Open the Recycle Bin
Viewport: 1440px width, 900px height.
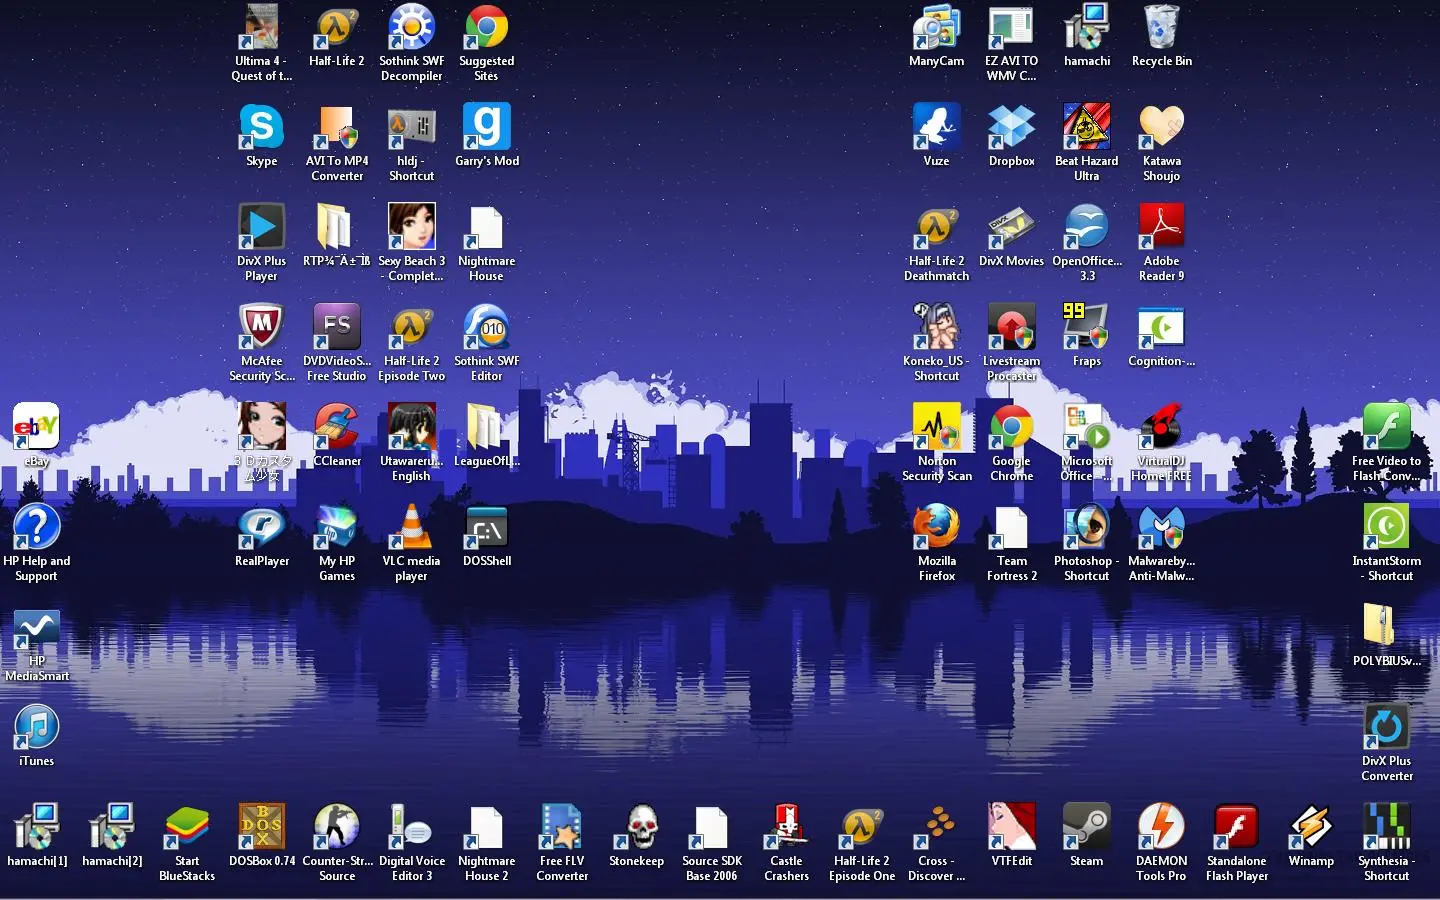point(1162,27)
